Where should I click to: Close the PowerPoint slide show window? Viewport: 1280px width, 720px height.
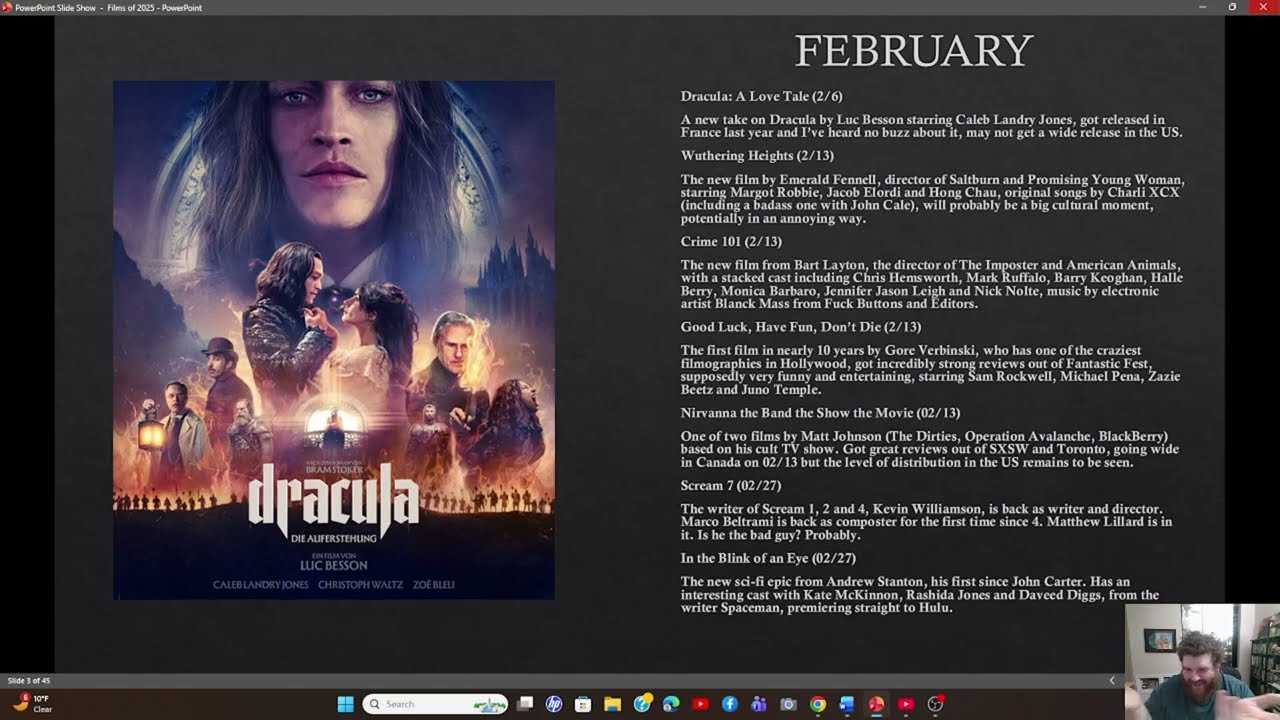pyautogui.click(x=1263, y=7)
